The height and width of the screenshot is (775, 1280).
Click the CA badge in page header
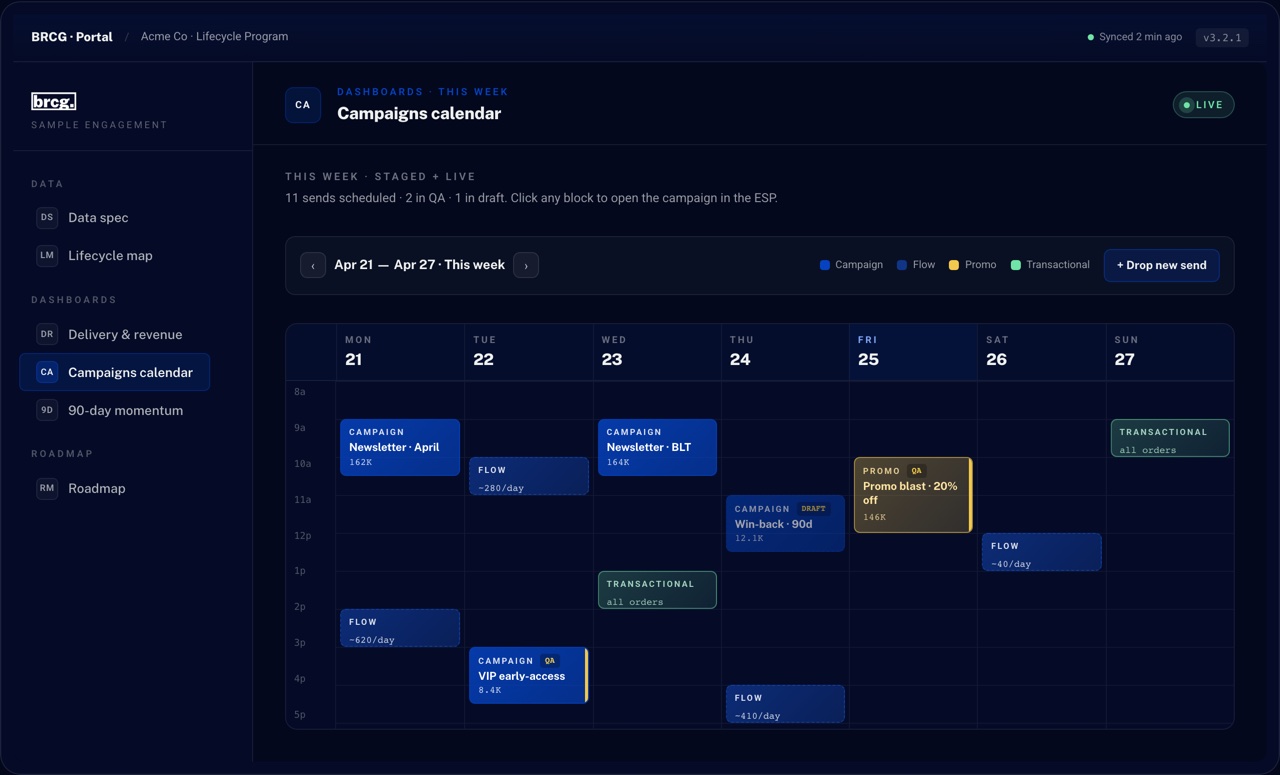coord(303,105)
